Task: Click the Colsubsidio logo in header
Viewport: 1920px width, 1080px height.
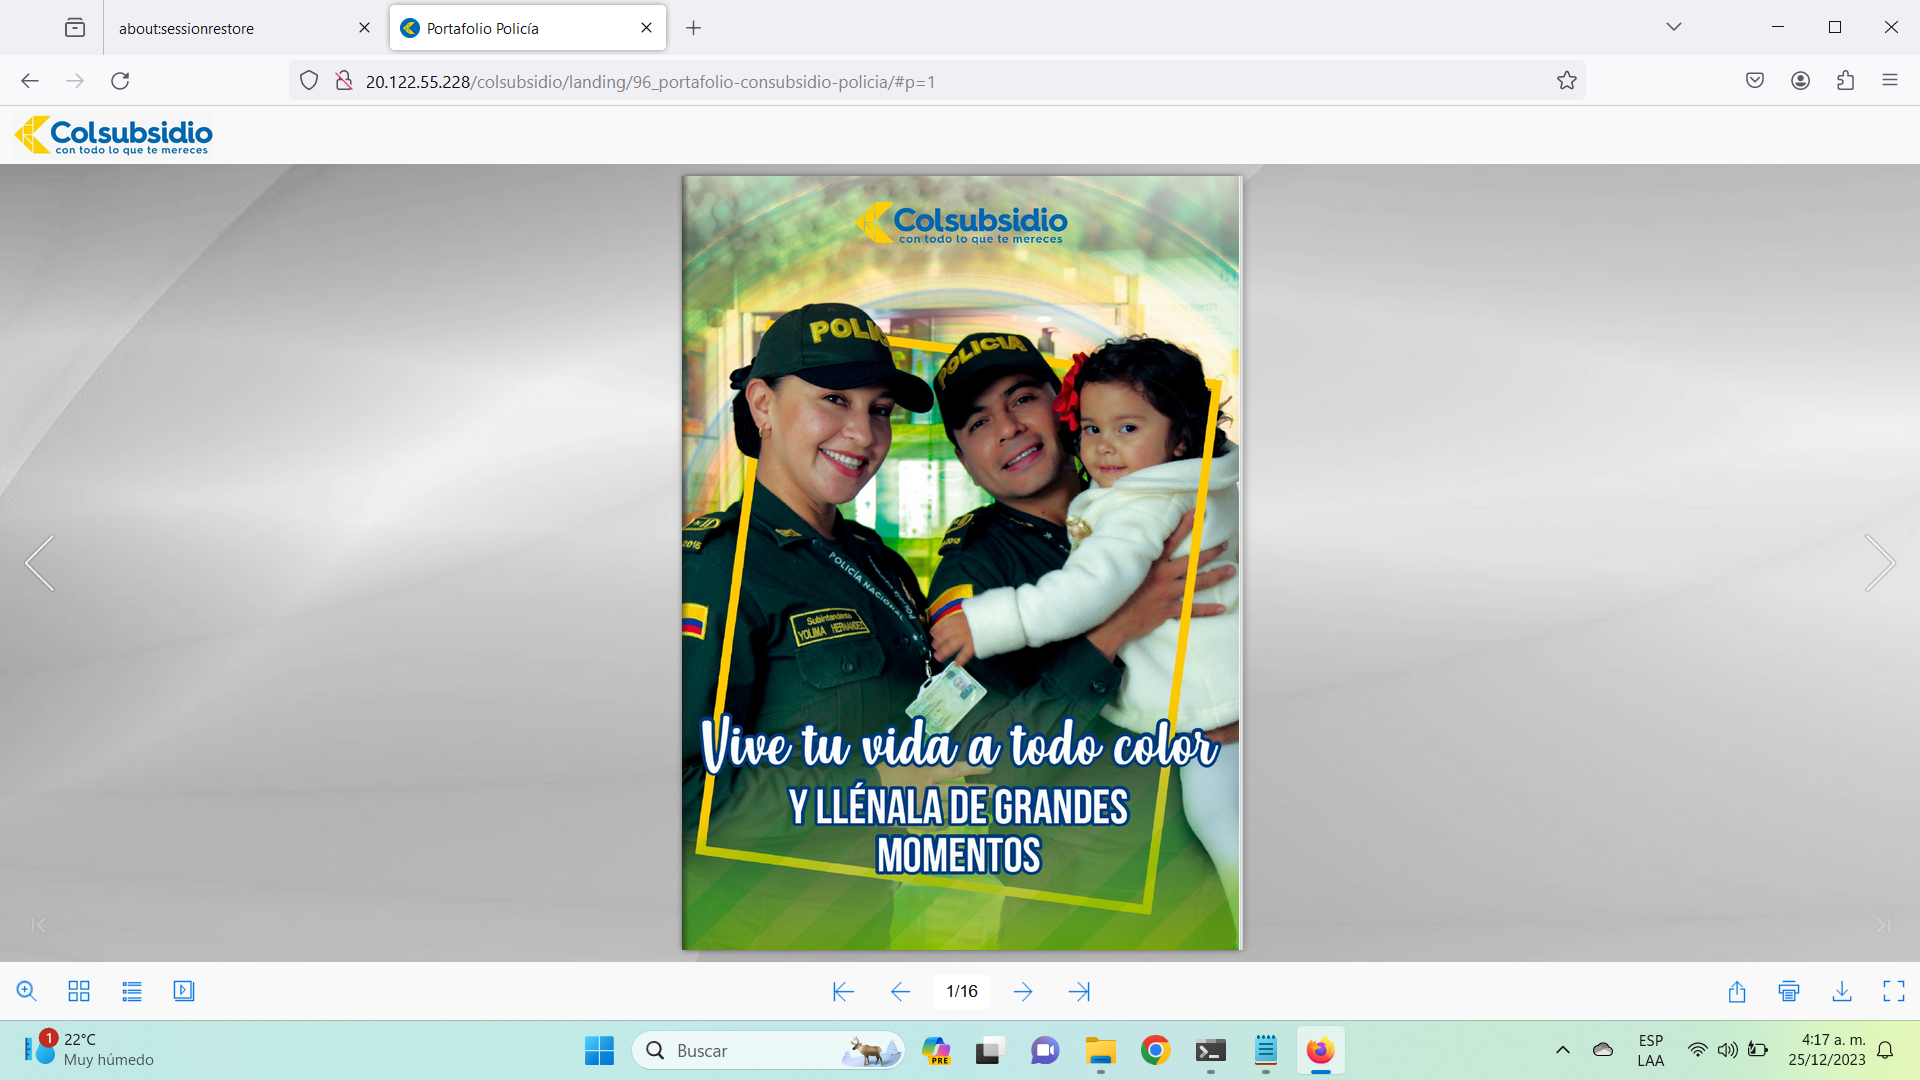Action: [x=113, y=135]
